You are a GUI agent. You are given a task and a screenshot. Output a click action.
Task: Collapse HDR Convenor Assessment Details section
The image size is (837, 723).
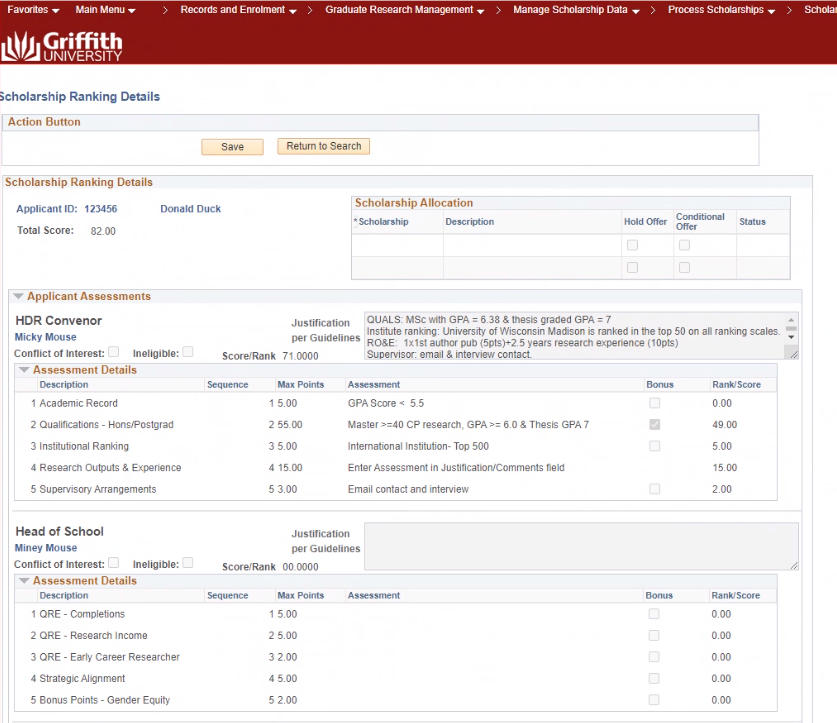(24, 370)
